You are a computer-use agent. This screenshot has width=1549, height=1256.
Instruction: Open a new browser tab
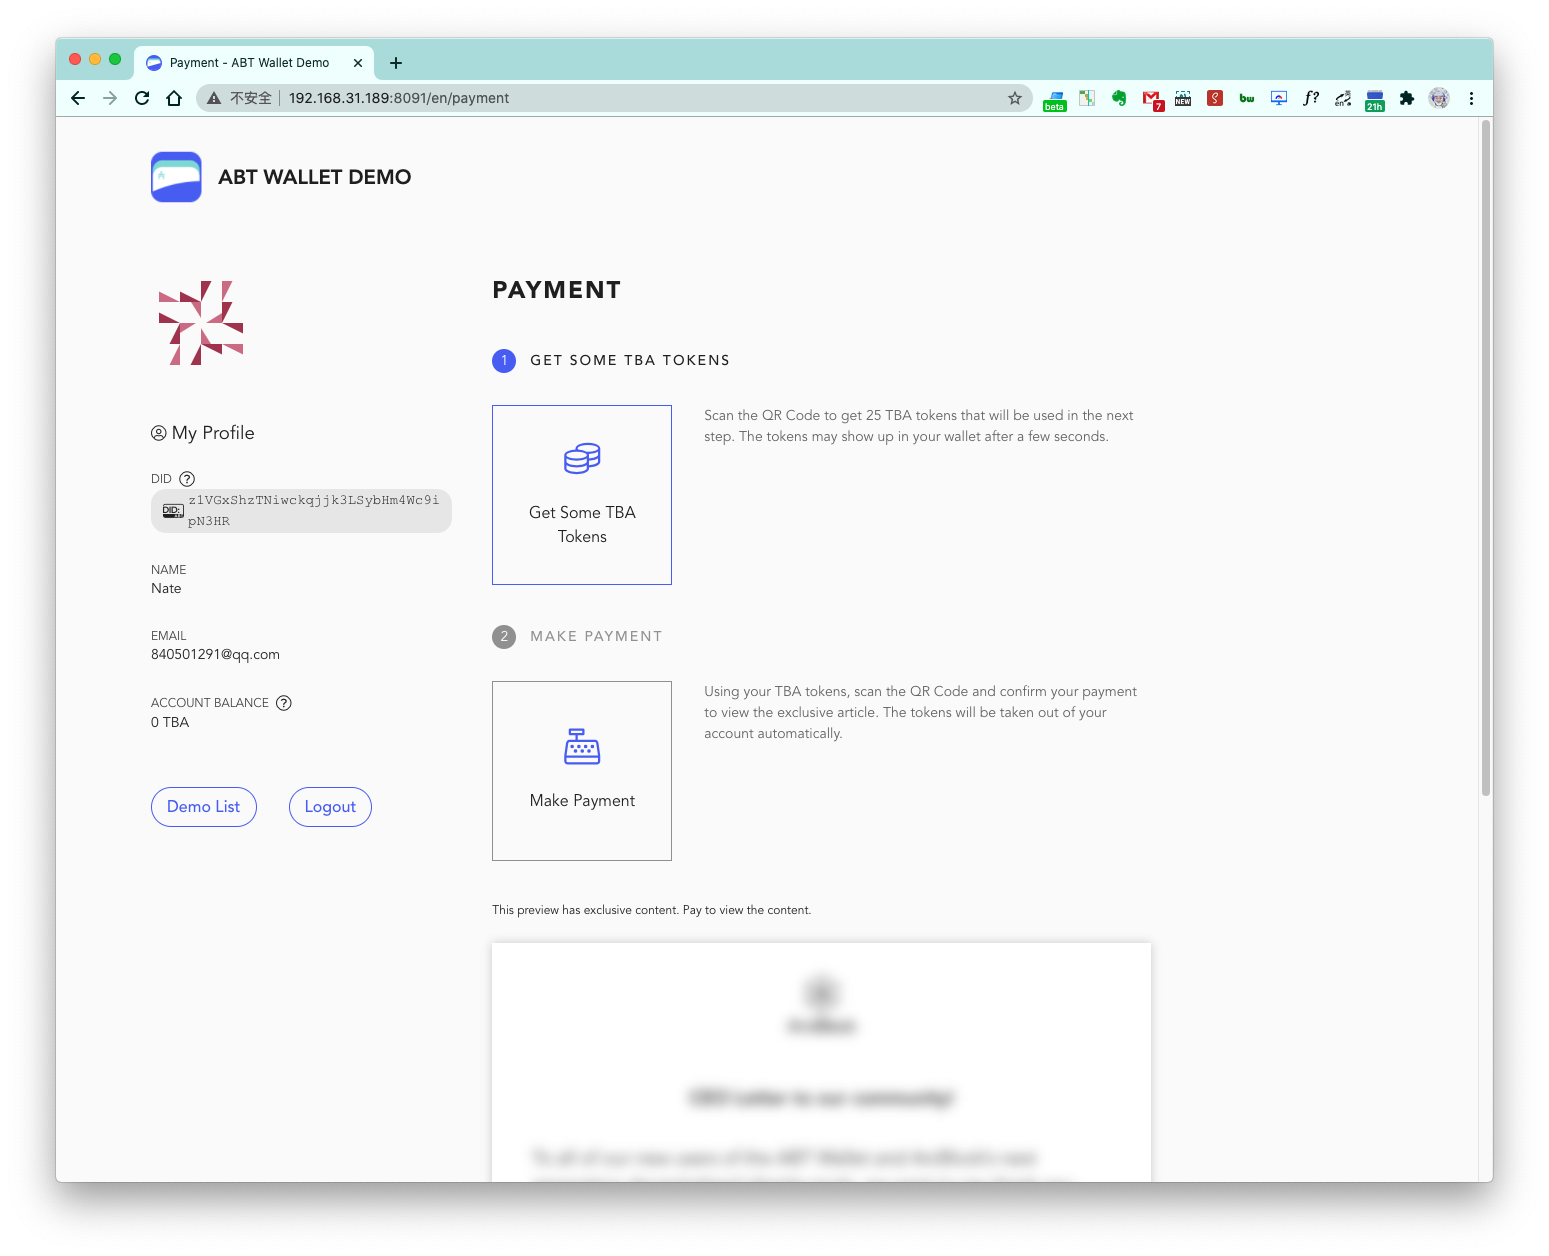click(x=396, y=63)
